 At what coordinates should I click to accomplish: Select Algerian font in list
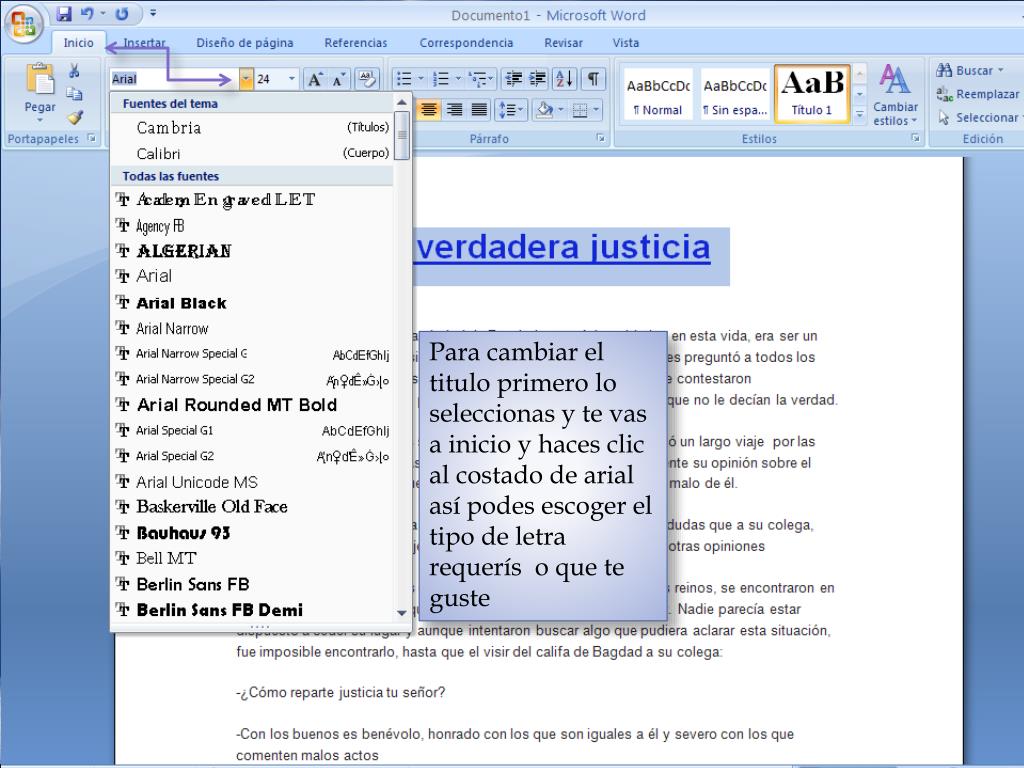(x=252, y=251)
